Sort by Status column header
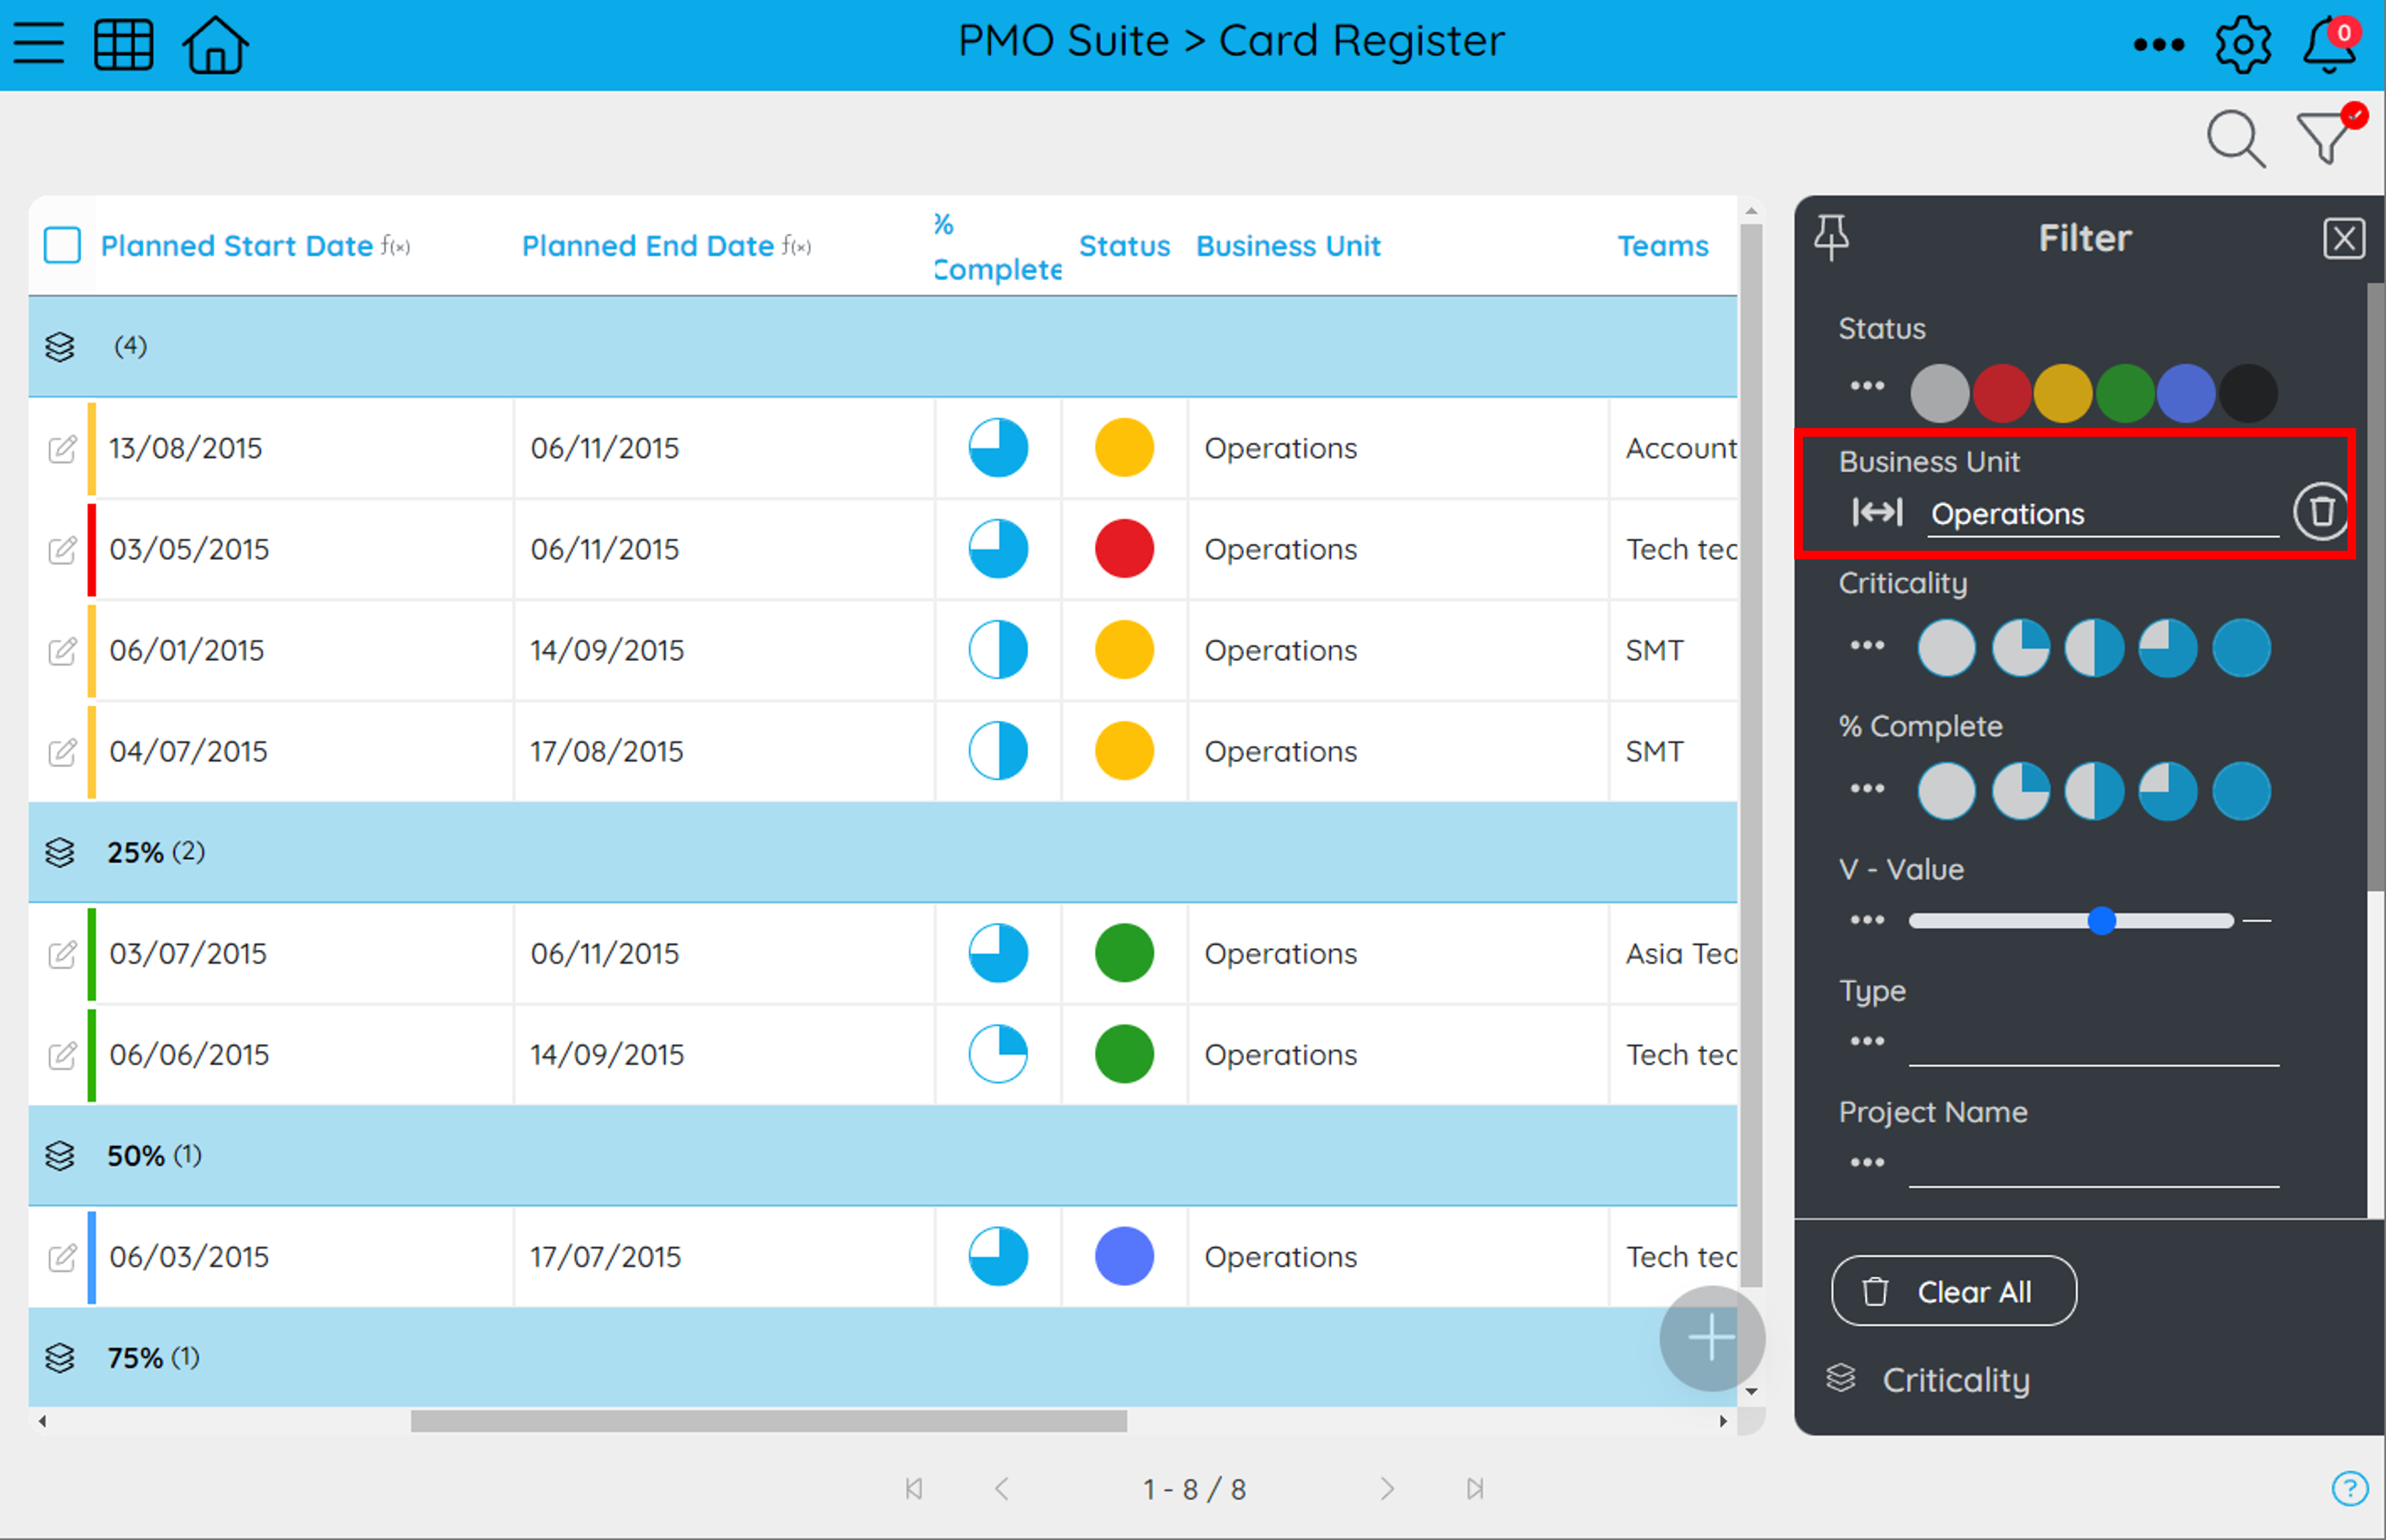This screenshot has height=1540, width=2386. [1124, 246]
